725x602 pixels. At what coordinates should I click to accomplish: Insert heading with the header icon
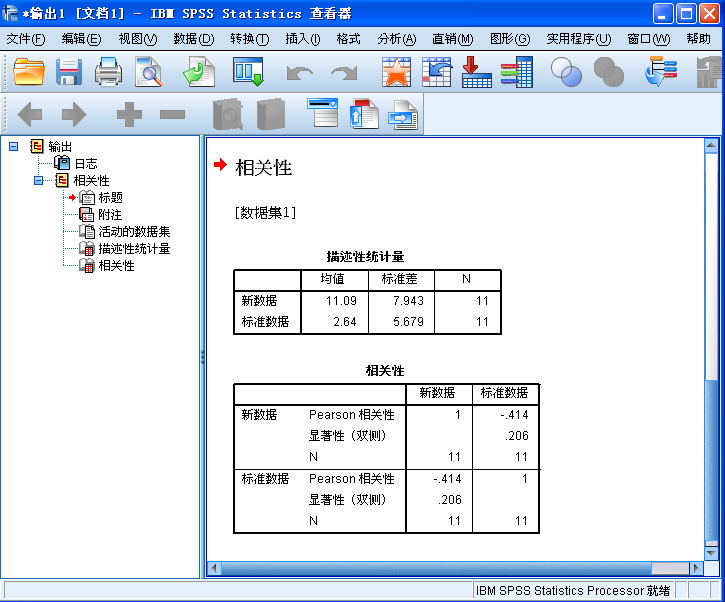click(323, 113)
